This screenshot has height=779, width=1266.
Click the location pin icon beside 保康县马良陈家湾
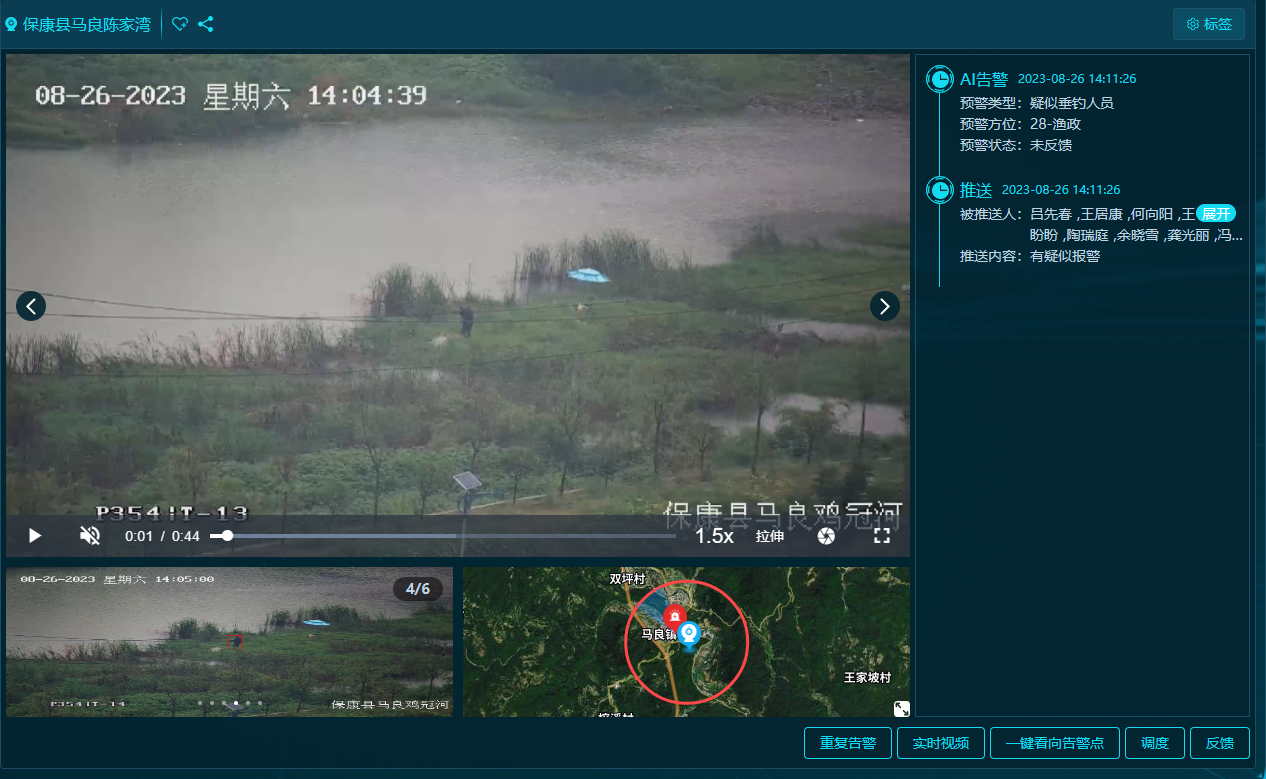12,25
